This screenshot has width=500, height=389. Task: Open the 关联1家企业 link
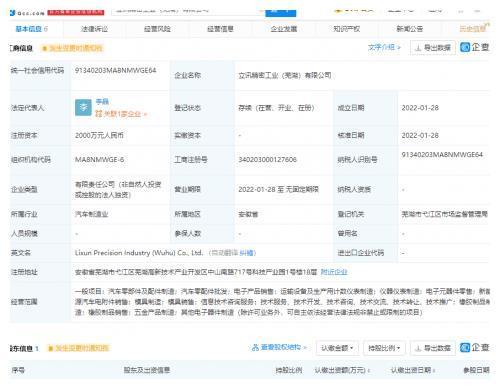coord(121,114)
